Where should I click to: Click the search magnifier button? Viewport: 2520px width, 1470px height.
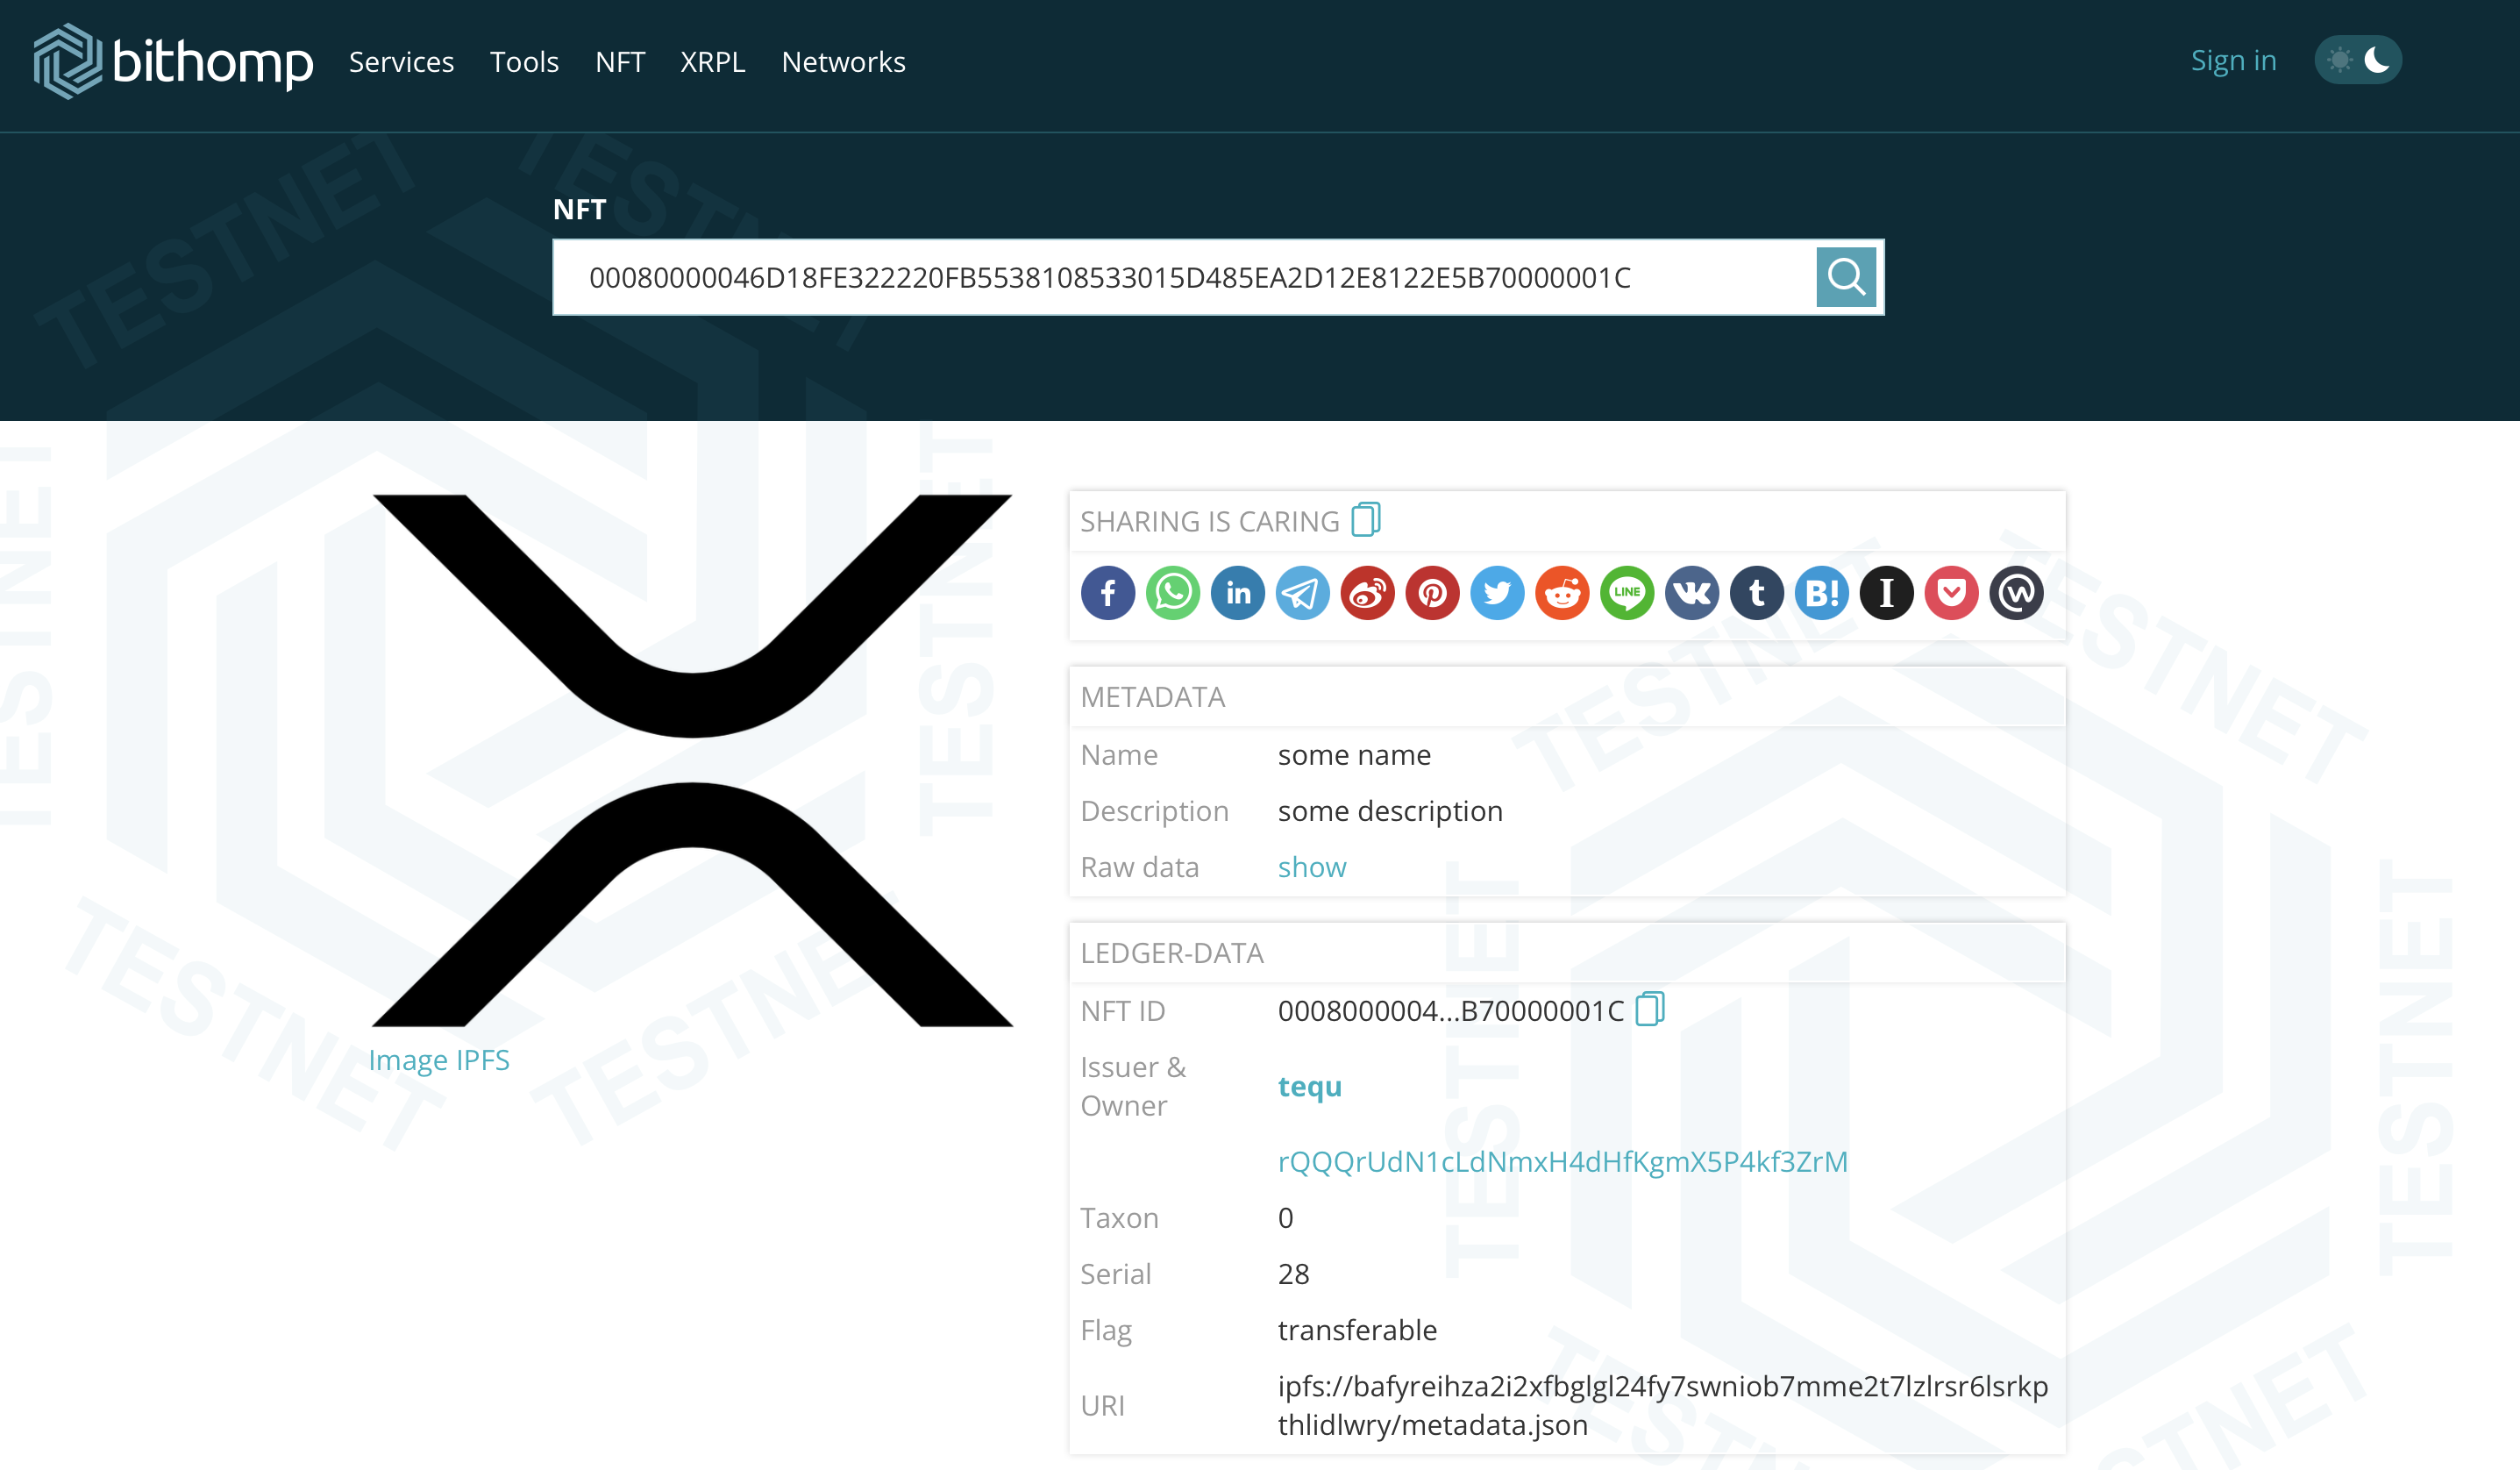(x=1845, y=277)
